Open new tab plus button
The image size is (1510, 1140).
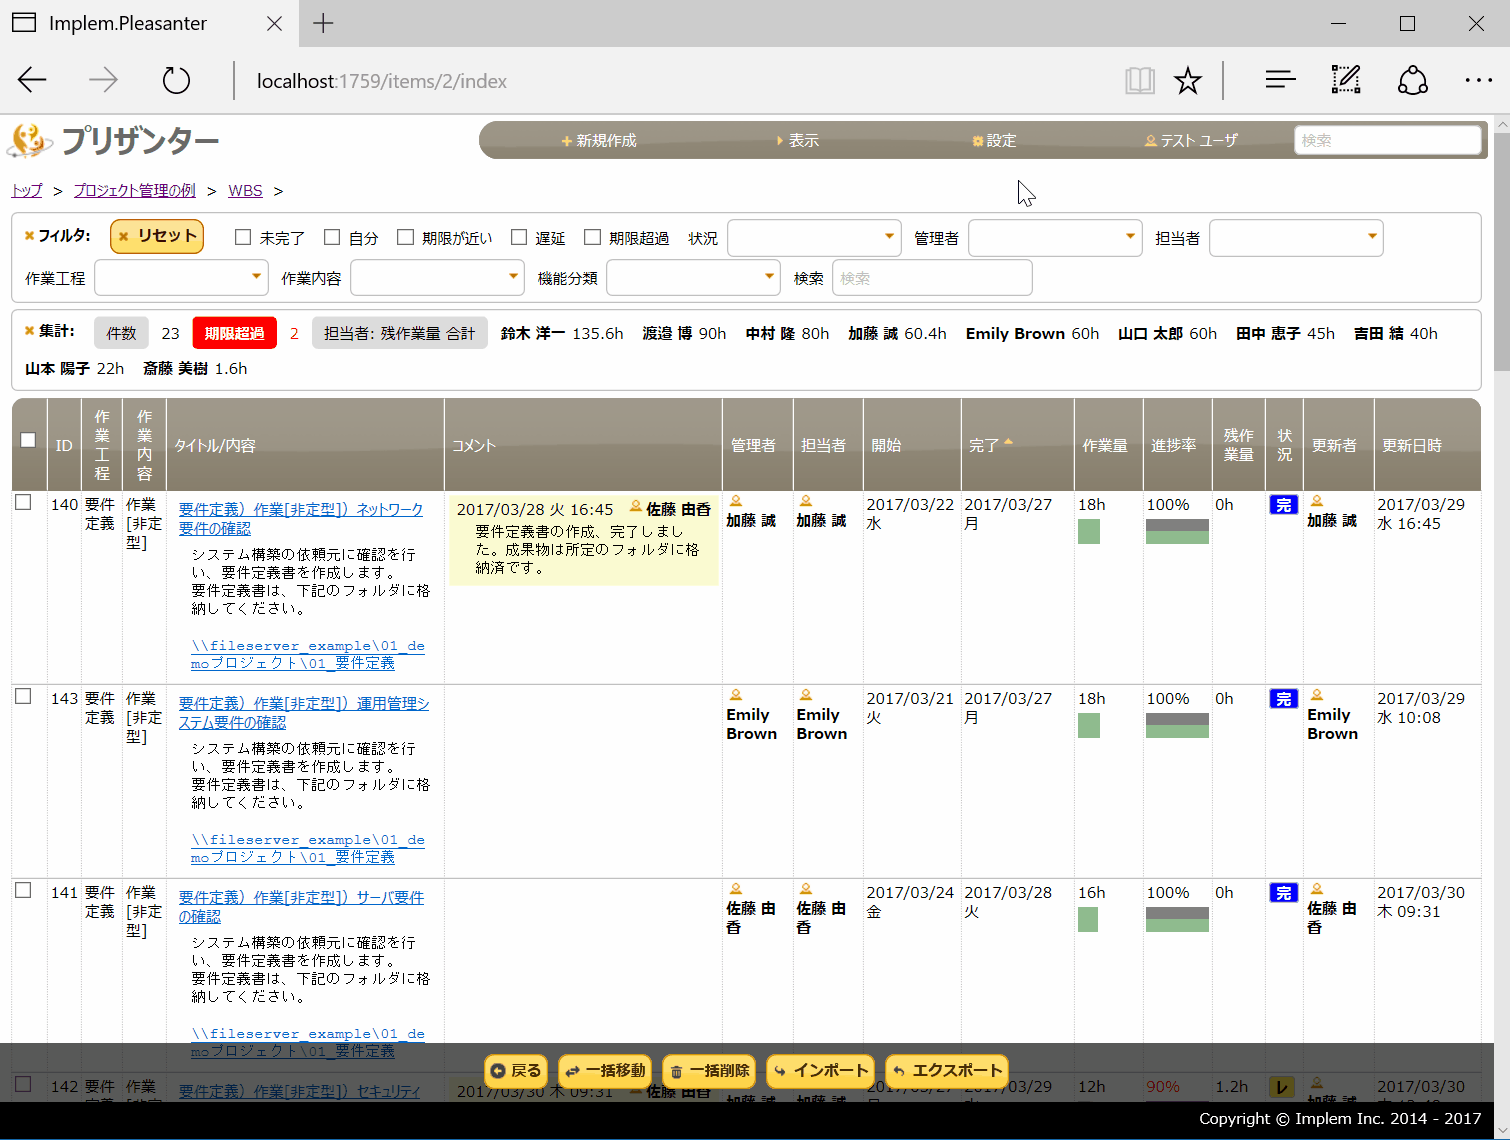tap(323, 23)
